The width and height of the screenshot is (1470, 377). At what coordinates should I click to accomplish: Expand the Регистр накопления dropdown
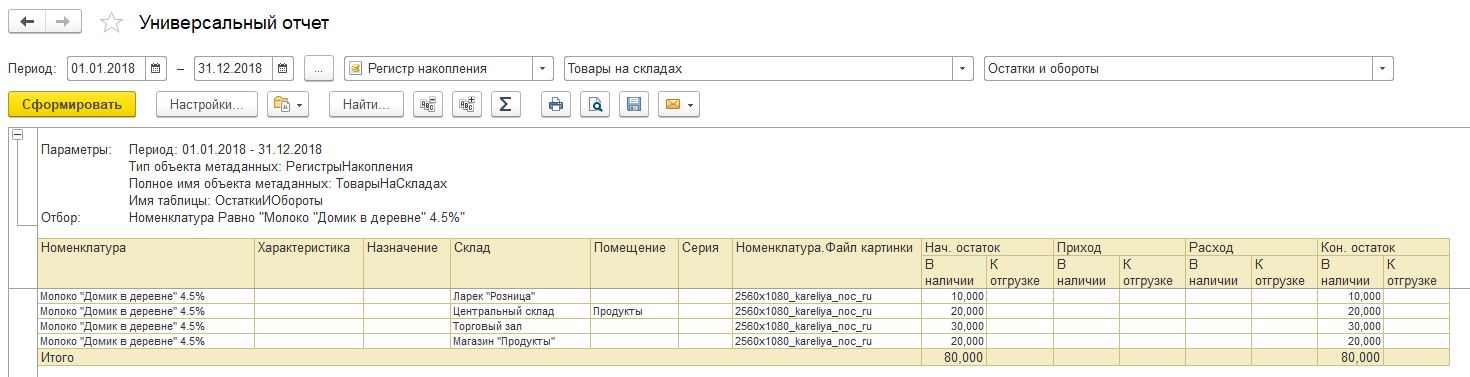click(544, 69)
